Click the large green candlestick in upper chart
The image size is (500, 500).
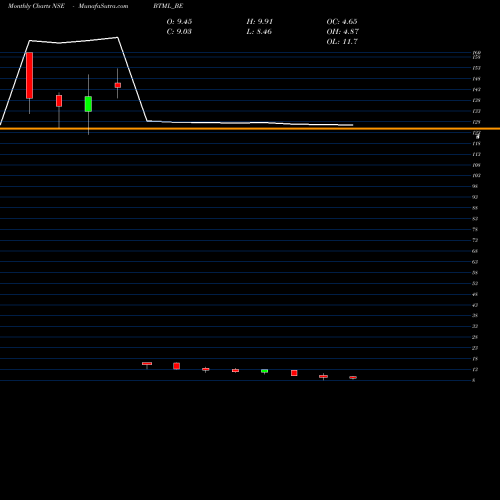pyautogui.click(x=88, y=104)
